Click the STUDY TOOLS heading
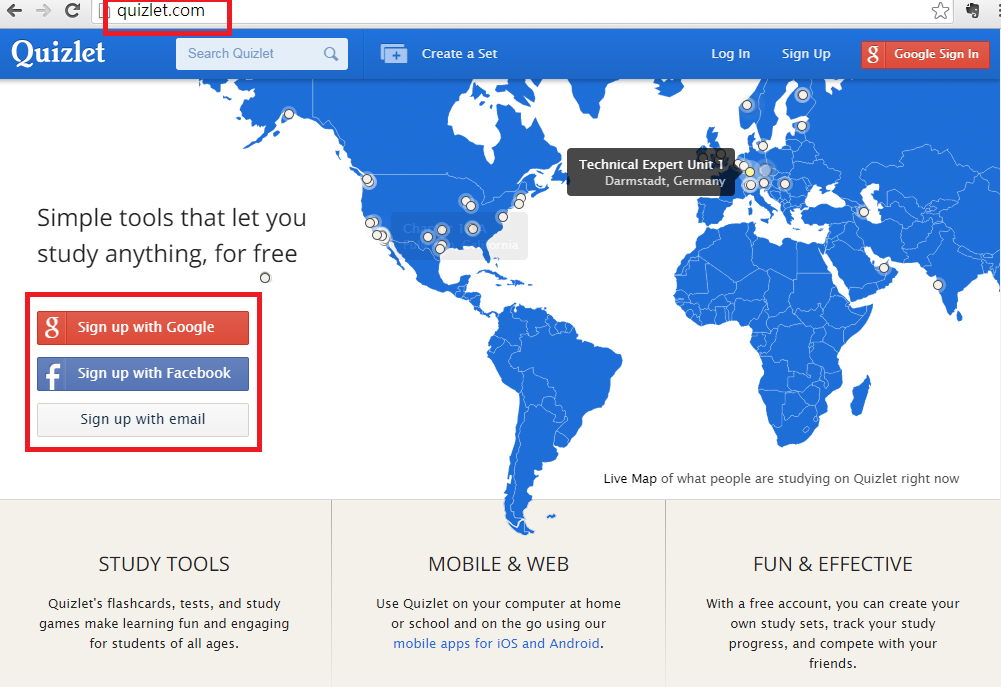The image size is (1001, 687). 164,564
